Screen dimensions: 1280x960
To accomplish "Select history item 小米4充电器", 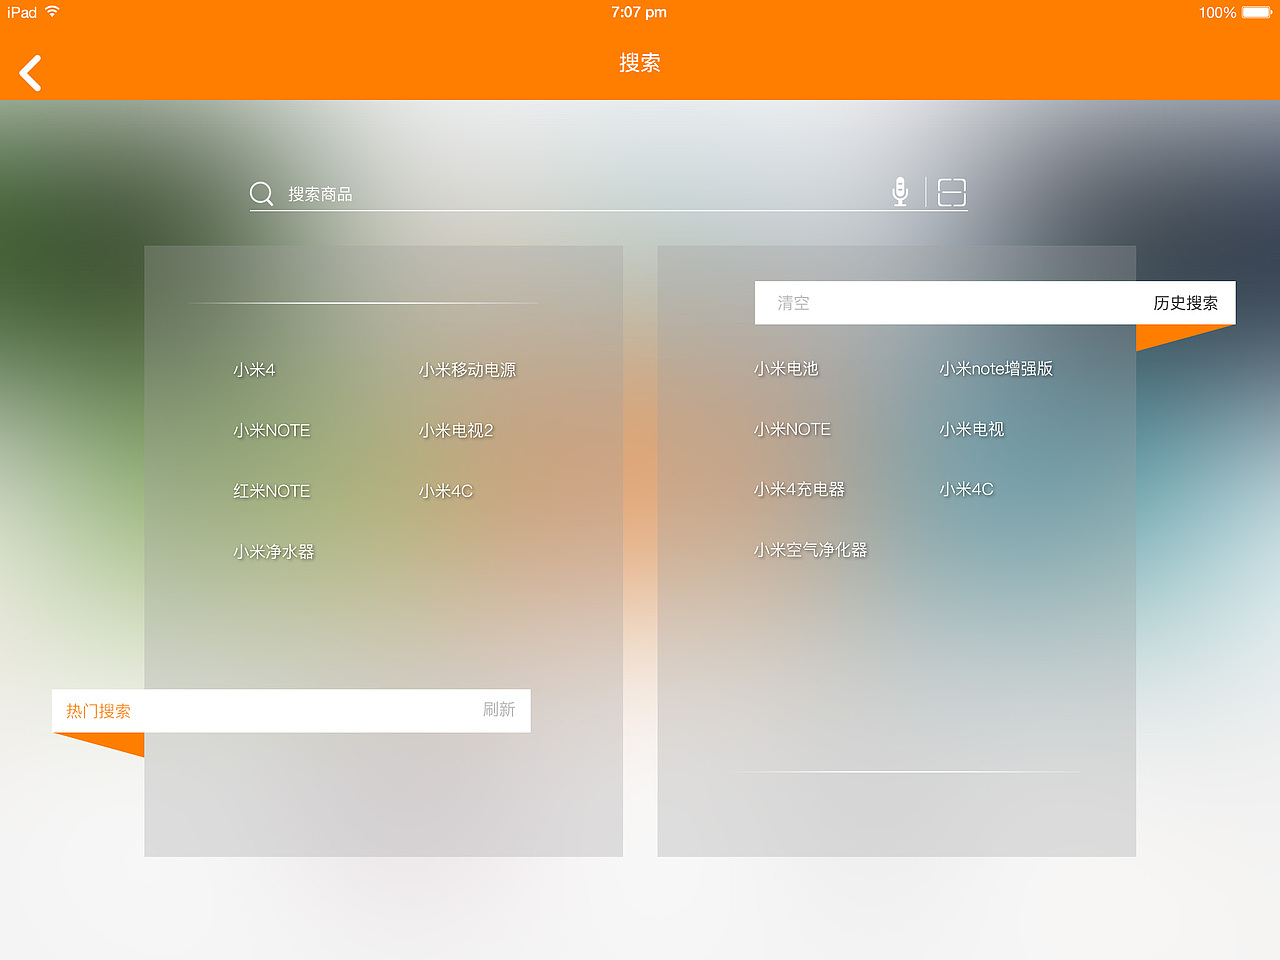I will pyautogui.click(x=799, y=489).
